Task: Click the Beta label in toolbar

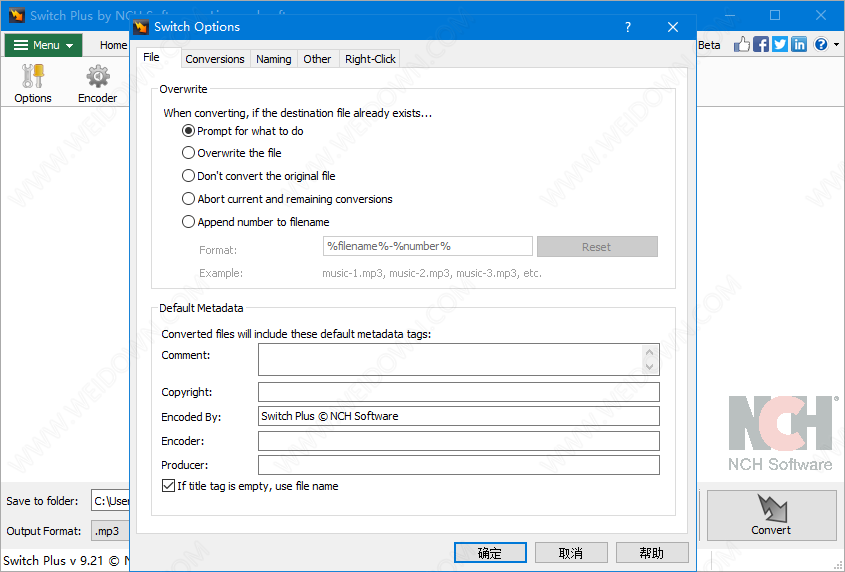Action: [709, 45]
